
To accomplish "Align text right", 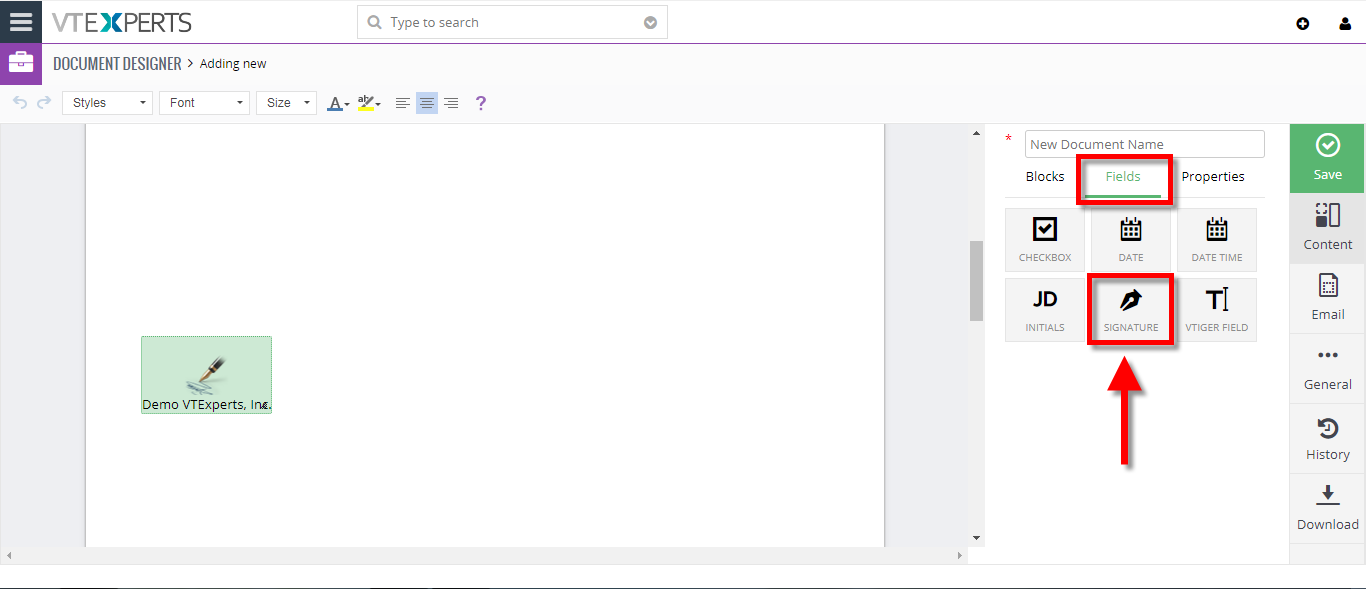I will coord(451,103).
